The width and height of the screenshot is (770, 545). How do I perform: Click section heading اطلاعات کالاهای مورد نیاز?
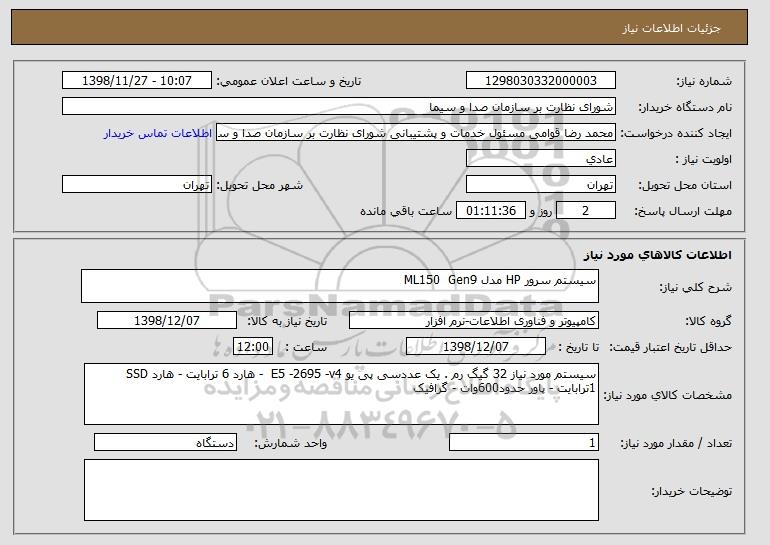[658, 254]
